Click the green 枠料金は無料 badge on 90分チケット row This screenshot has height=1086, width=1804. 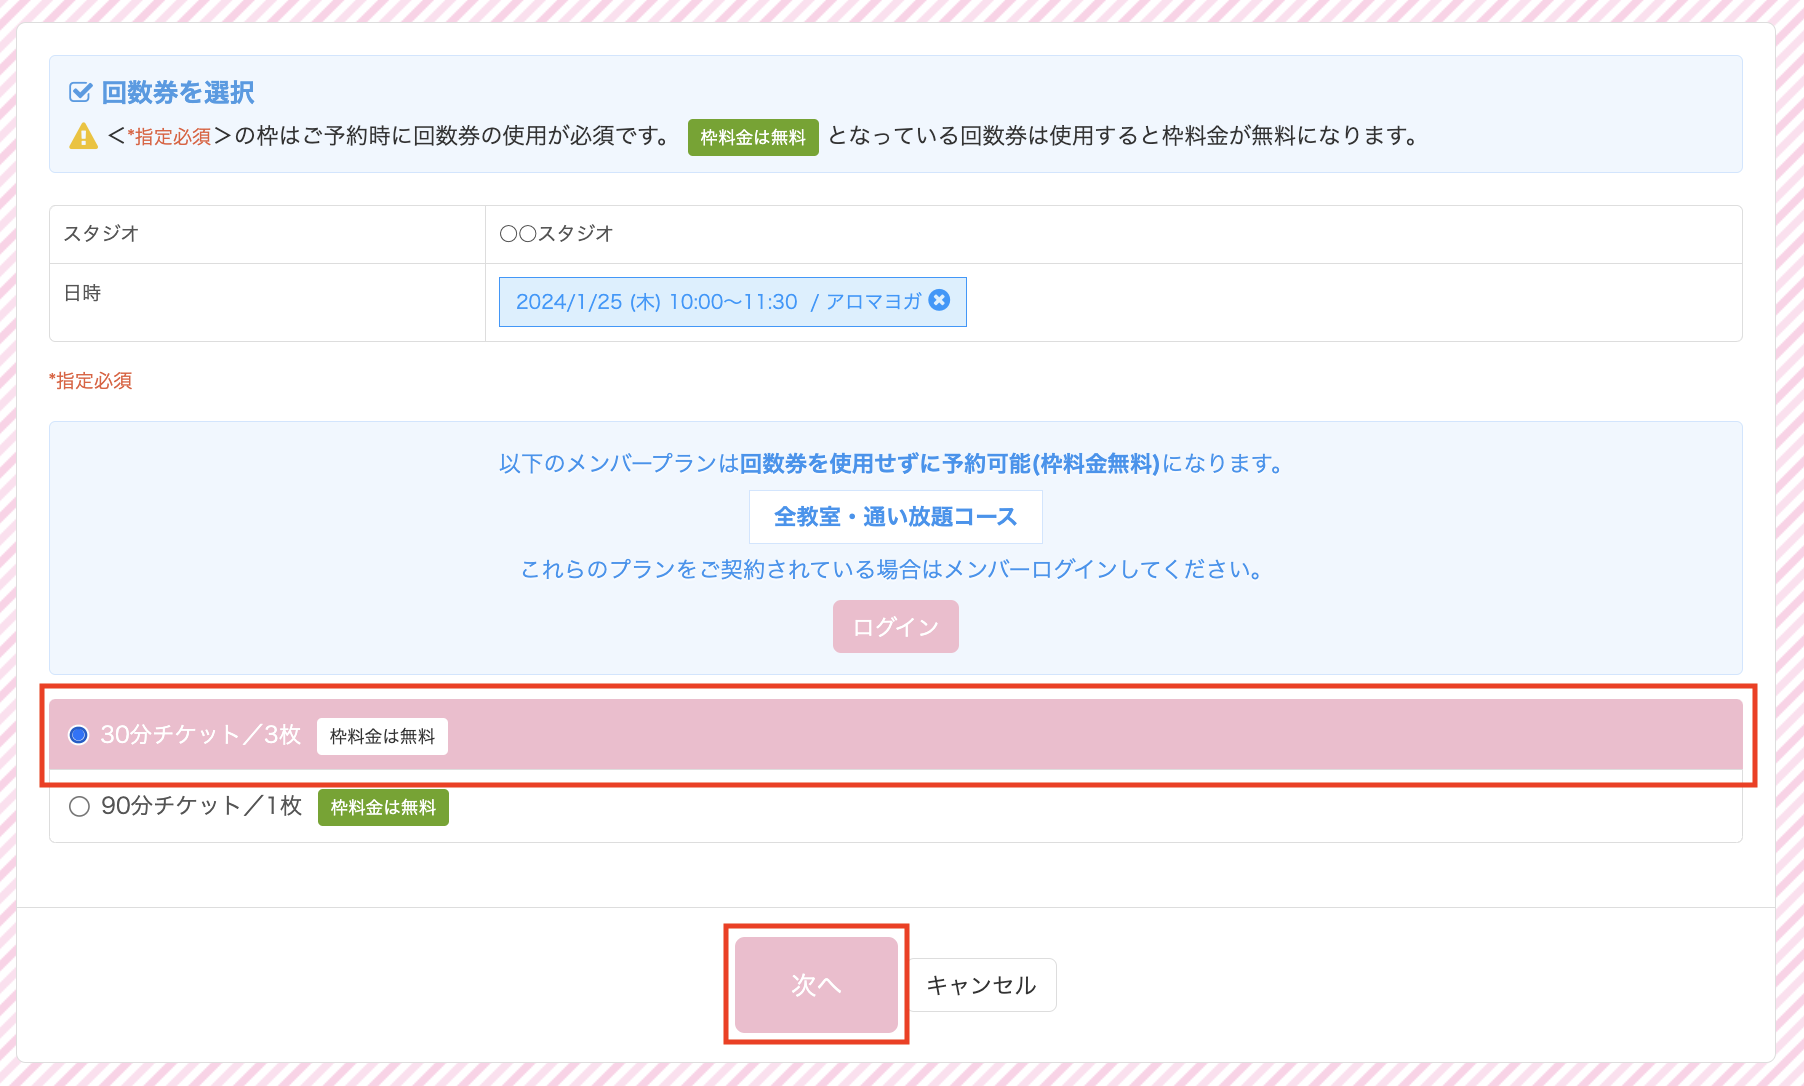point(383,808)
